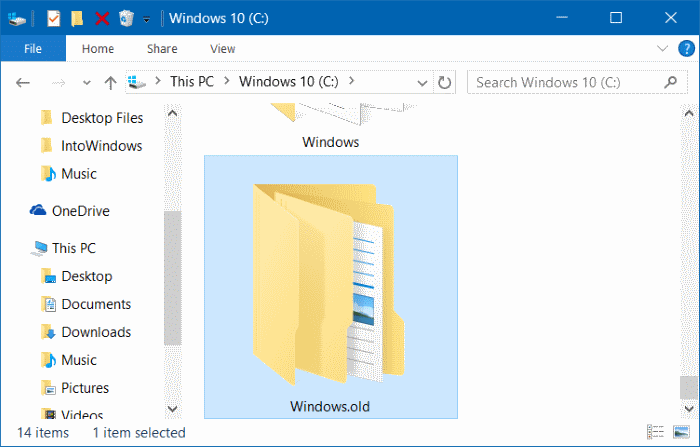This screenshot has width=700, height=447.
Task: Refresh the current folder view
Action: point(444,83)
